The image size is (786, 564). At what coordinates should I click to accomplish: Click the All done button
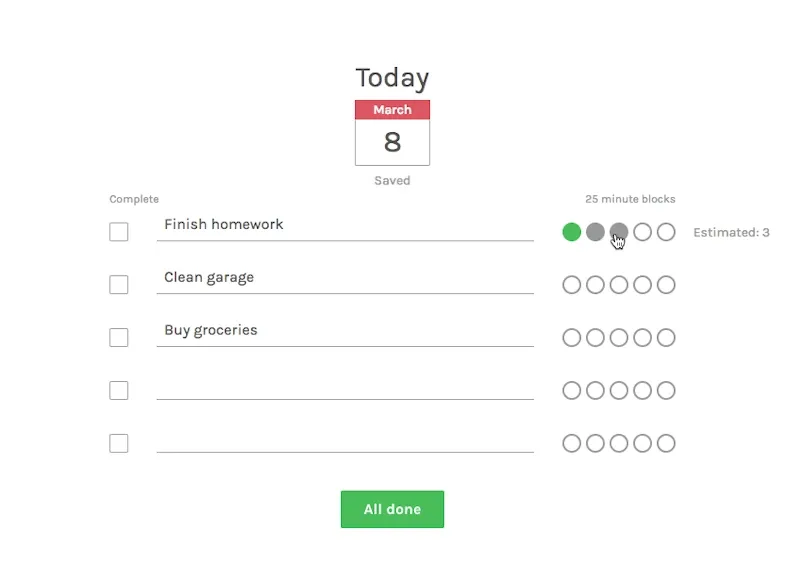[392, 509]
